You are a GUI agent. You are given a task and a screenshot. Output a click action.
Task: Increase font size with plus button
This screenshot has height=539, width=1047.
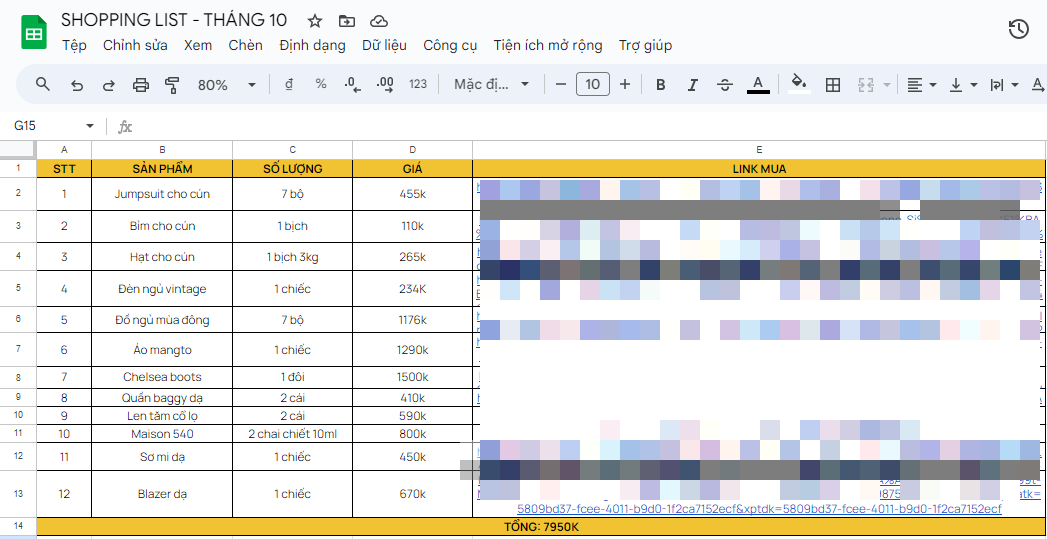(625, 84)
